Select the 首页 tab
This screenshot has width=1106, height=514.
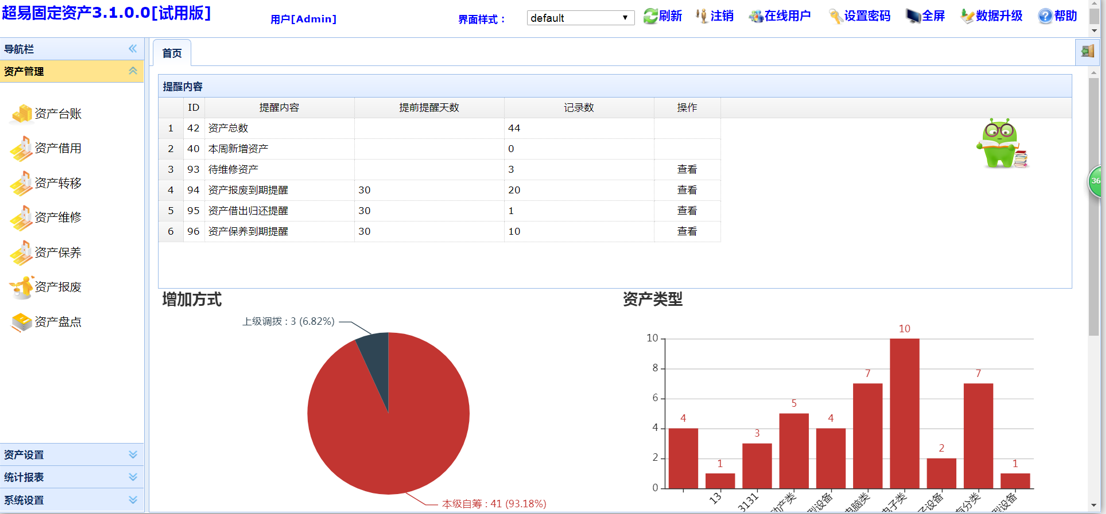[171, 53]
